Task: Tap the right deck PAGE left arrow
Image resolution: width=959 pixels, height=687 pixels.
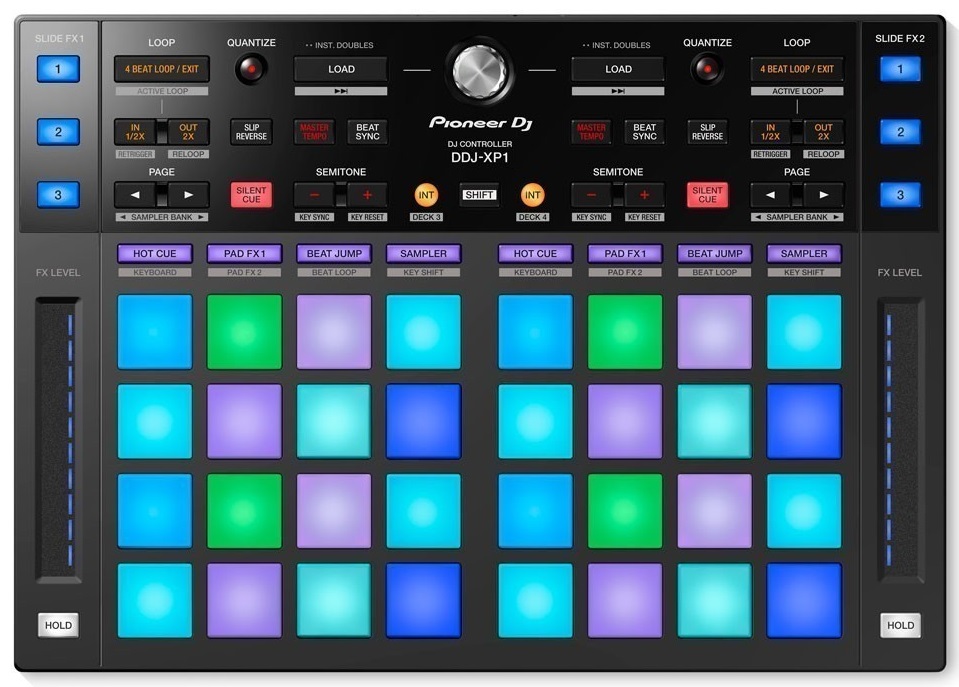Action: [x=770, y=195]
